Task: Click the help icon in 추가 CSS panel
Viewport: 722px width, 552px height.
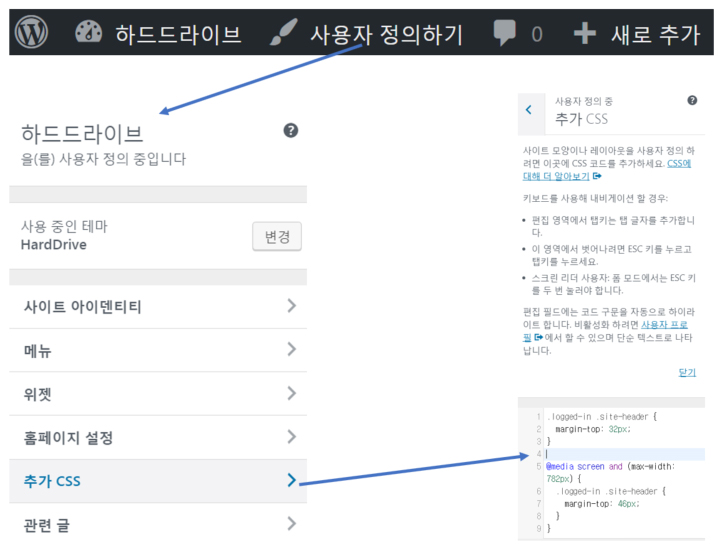Action: (x=692, y=100)
